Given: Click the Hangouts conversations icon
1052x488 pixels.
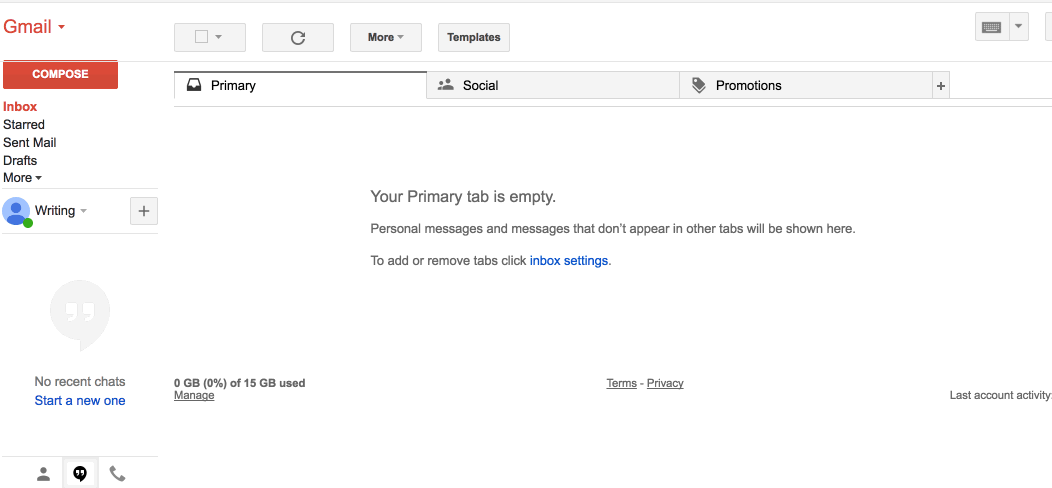Looking at the screenshot, I should click(x=80, y=474).
